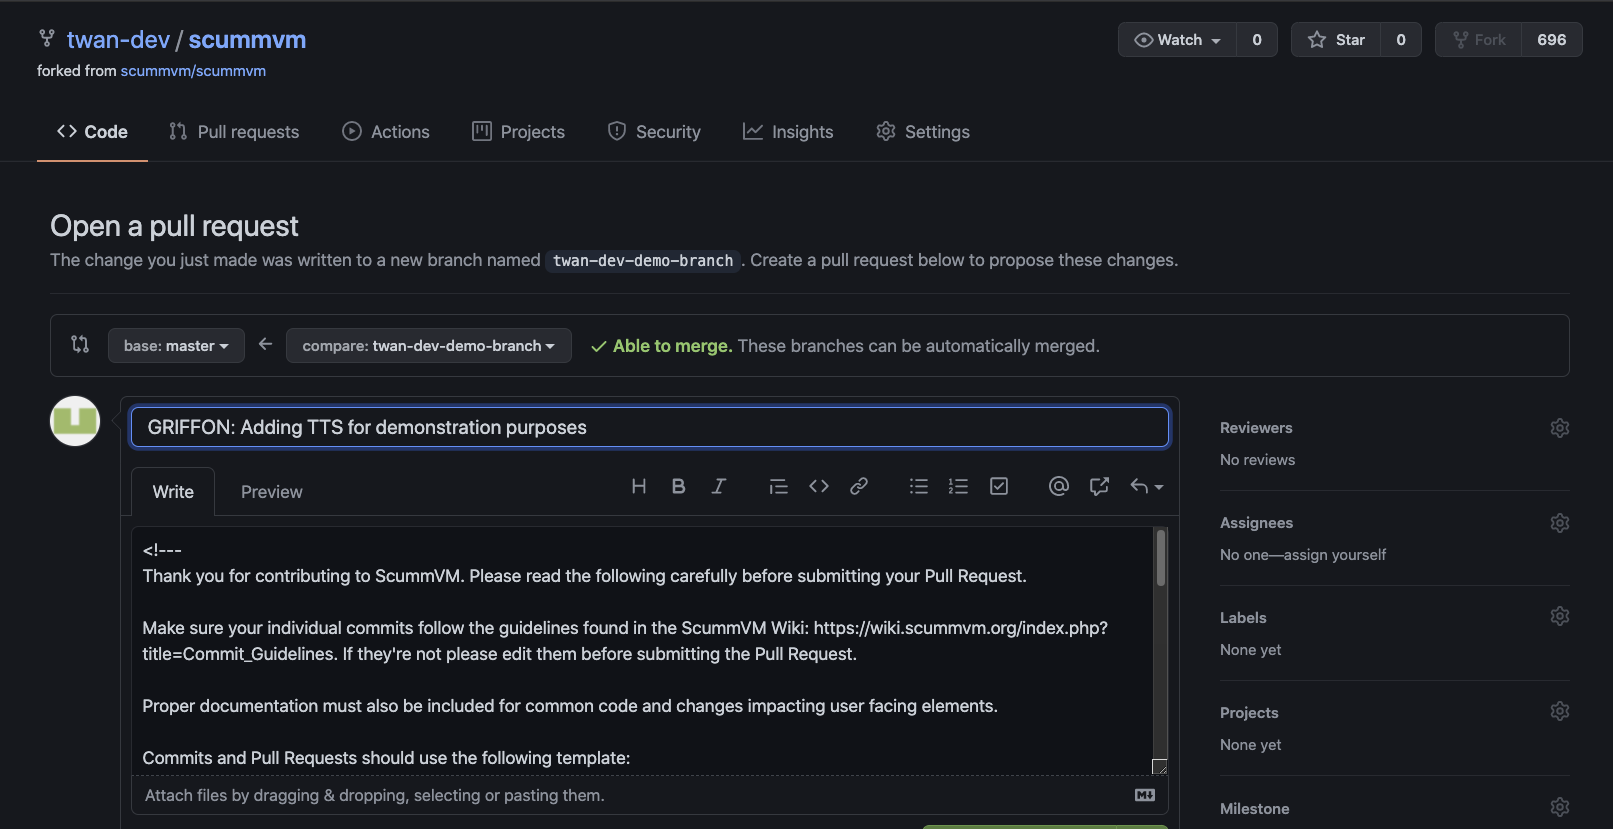Screen dimensions: 1613x829
Task: Open Assignees gear settings
Action: [x=1560, y=523]
